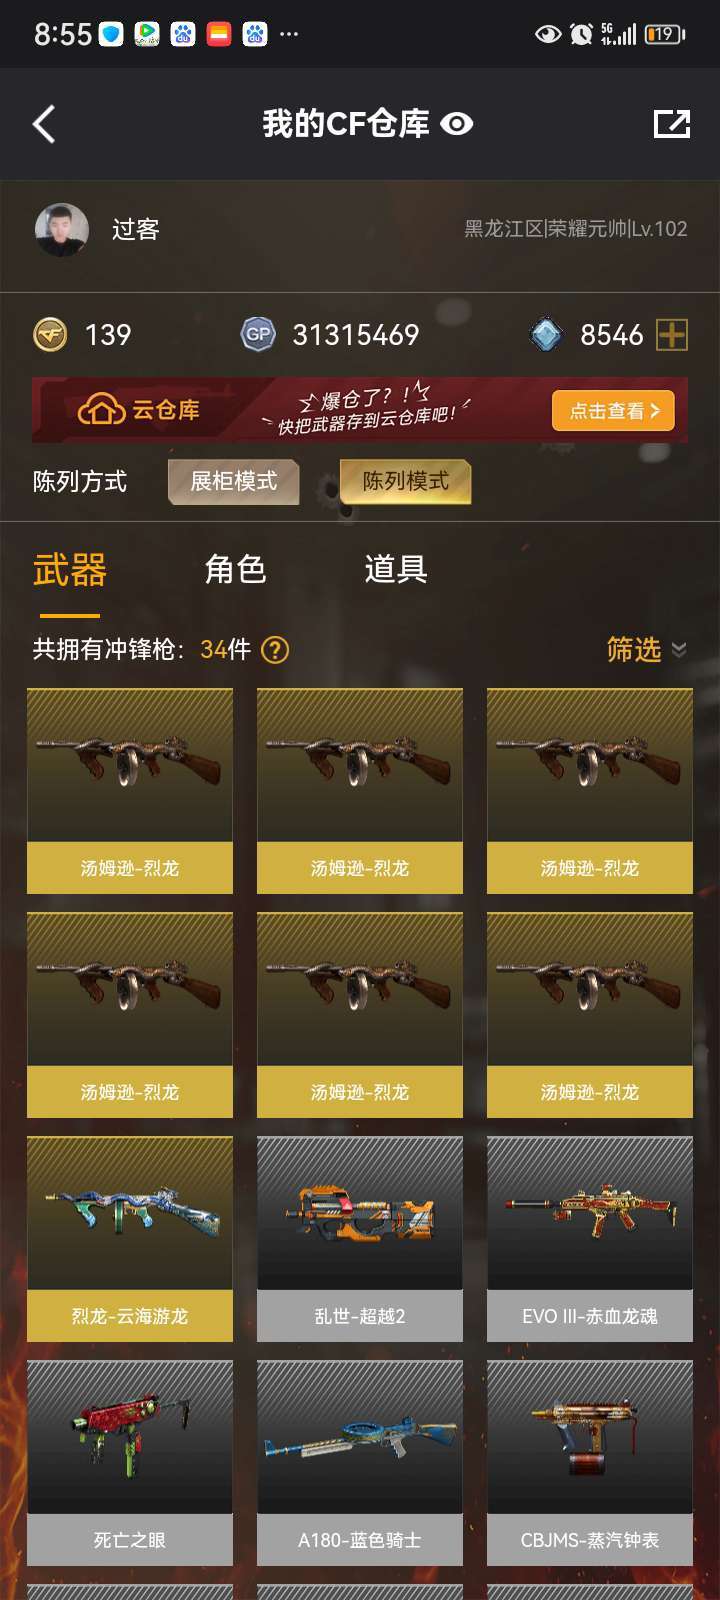
Task: Tap the CF coin icon
Action: tap(50, 334)
